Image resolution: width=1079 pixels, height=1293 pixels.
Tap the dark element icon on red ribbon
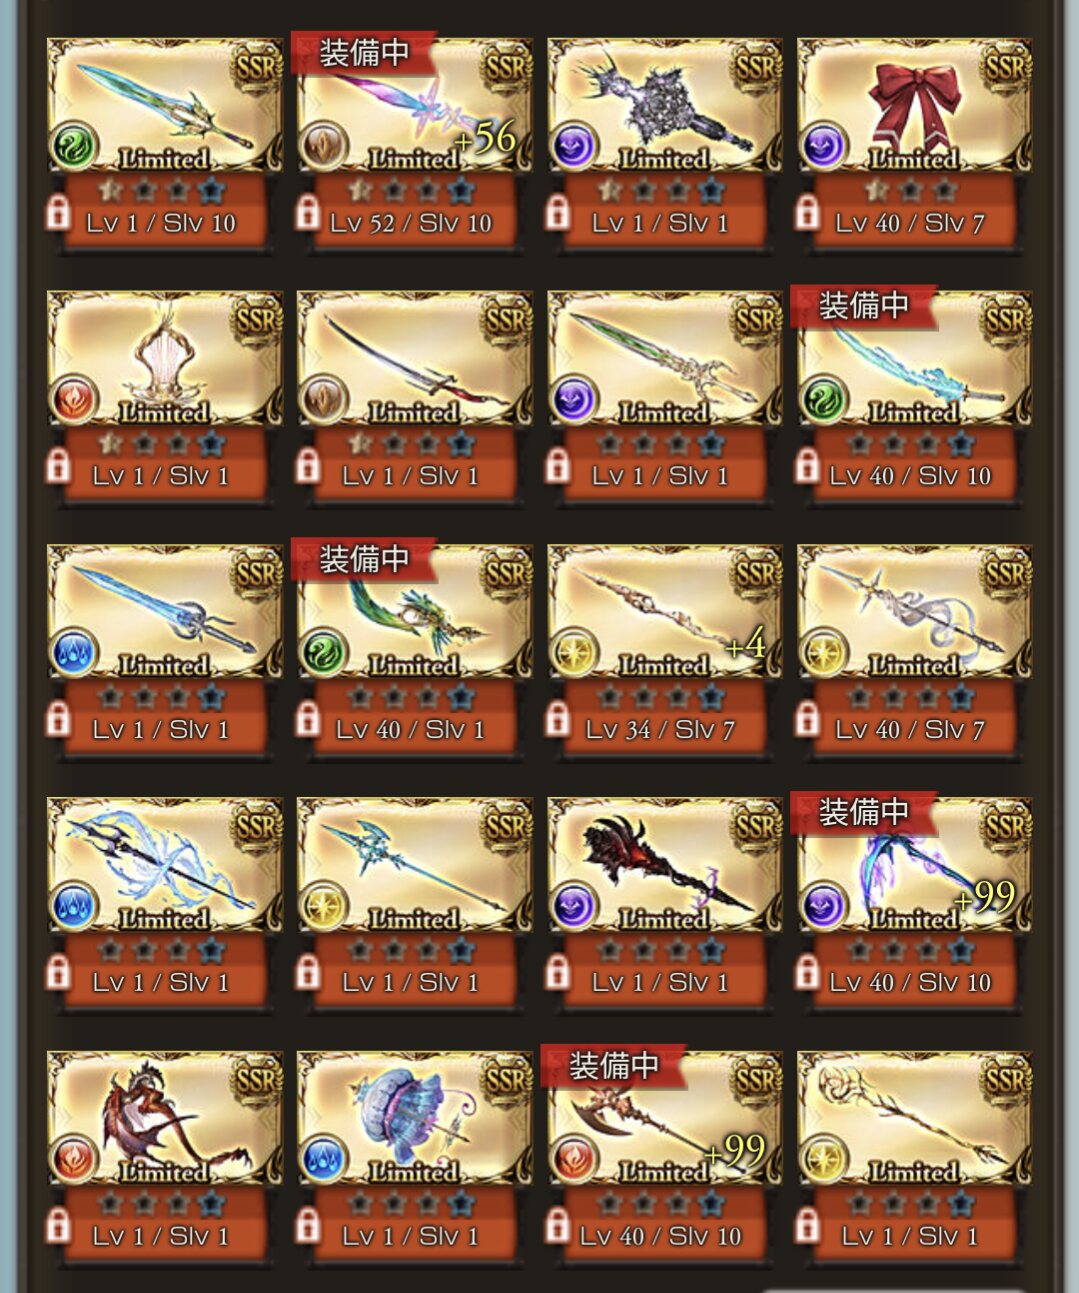824,147
